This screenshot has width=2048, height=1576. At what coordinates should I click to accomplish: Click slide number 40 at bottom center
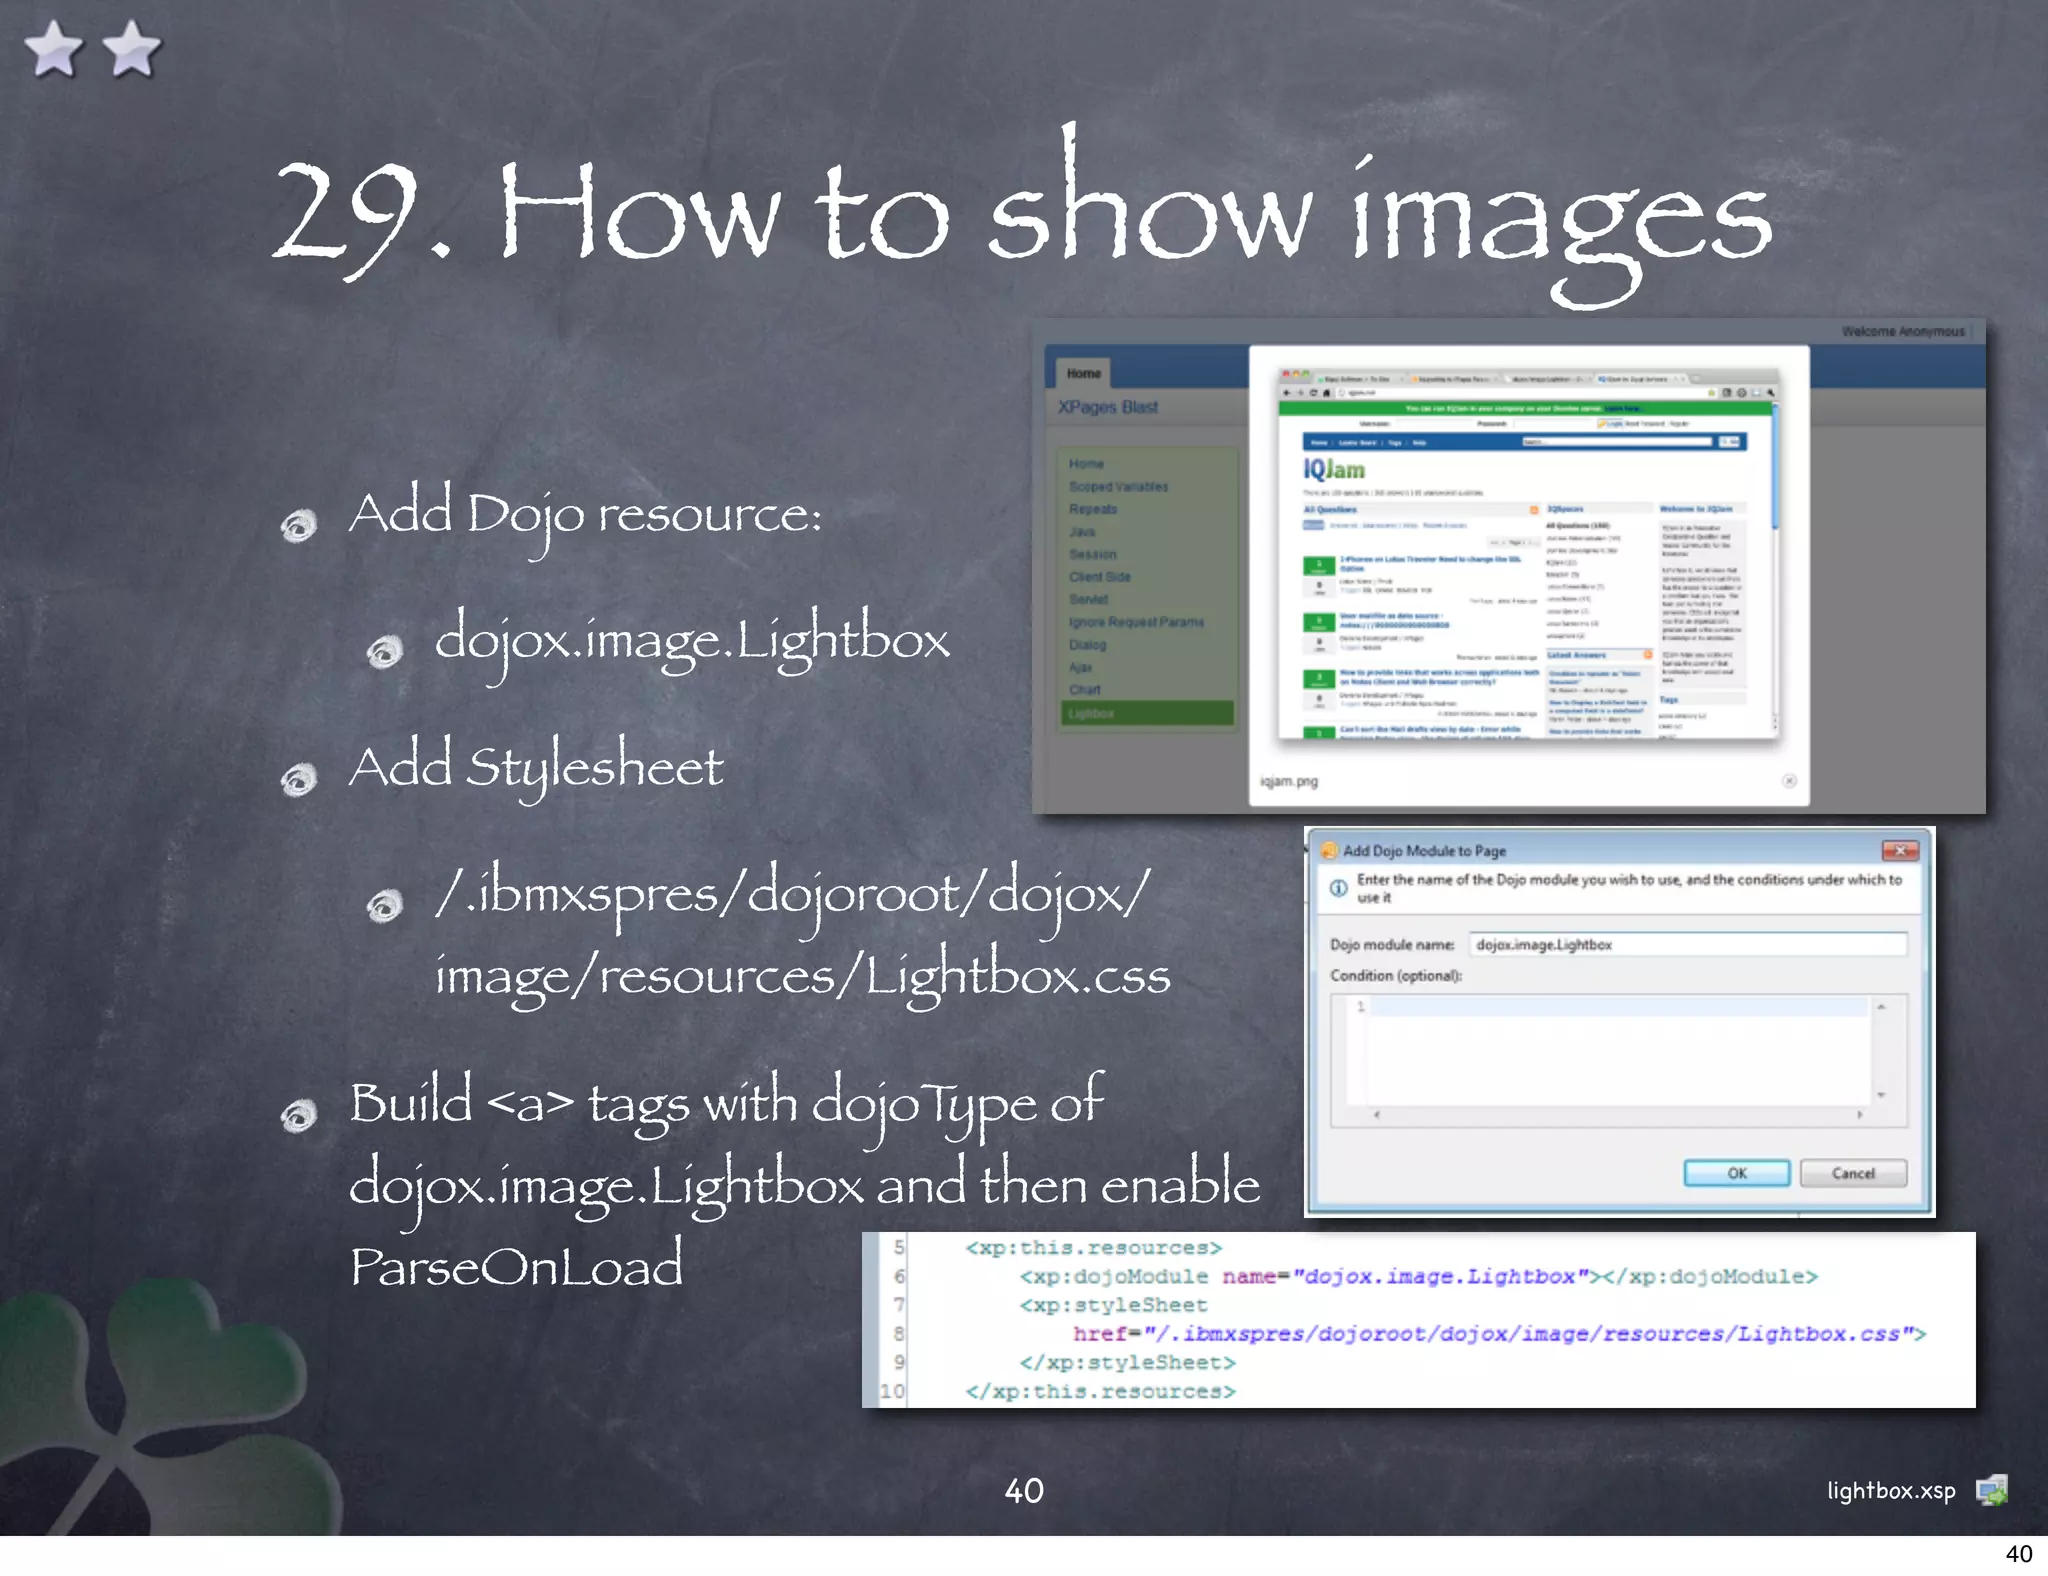pos(1024,1490)
